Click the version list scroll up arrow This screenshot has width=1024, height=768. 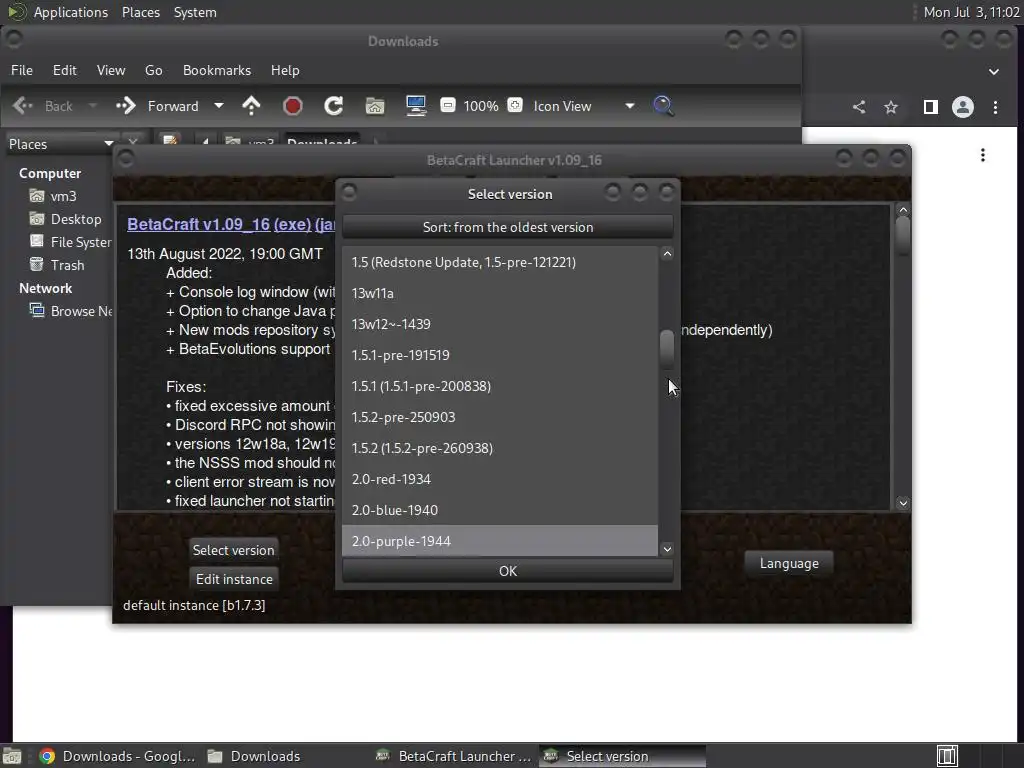click(x=667, y=254)
